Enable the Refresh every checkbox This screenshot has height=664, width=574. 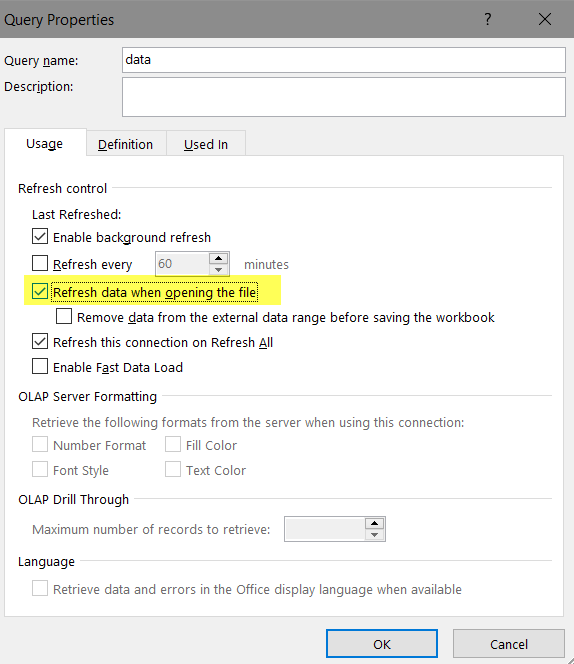(x=40, y=263)
